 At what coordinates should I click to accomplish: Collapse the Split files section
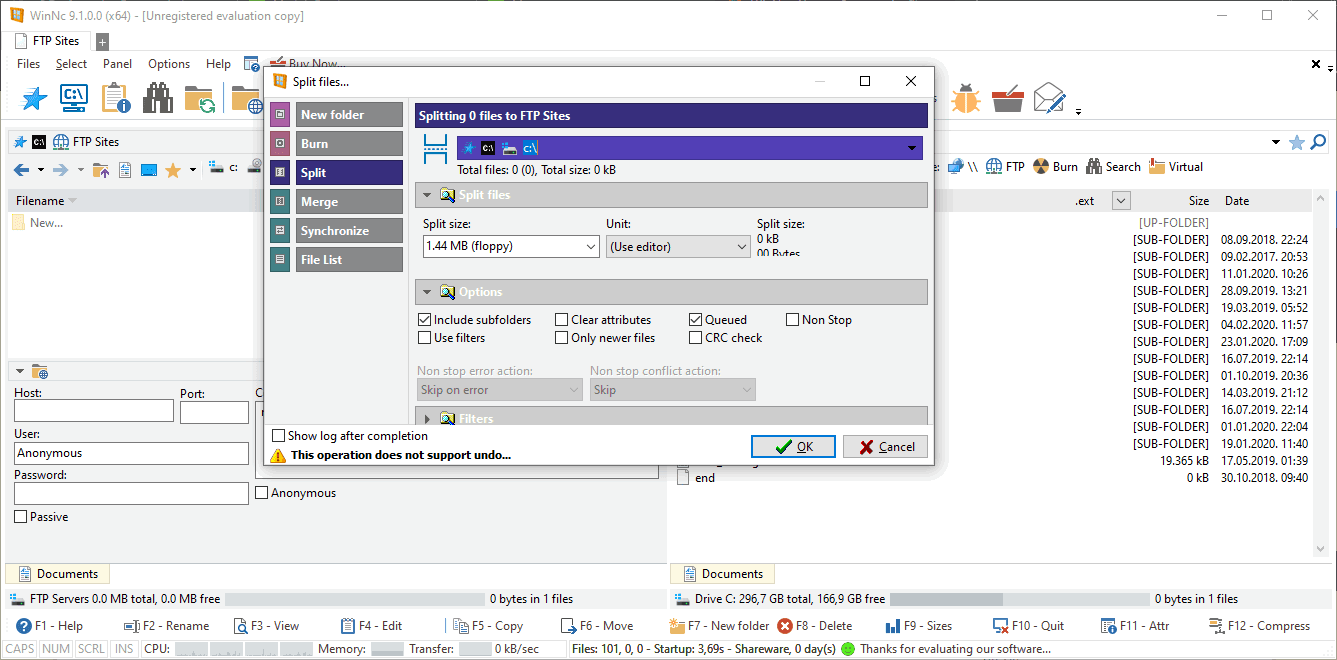(427, 195)
